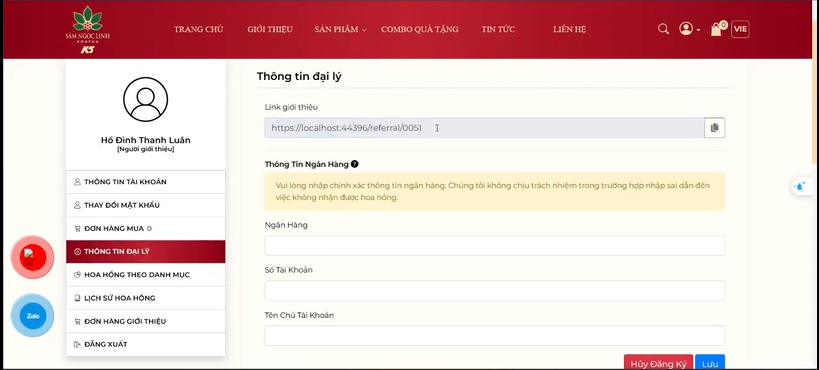The image size is (819, 370).
Task: Copy the referral link with clipboard icon
Action: [x=715, y=128]
